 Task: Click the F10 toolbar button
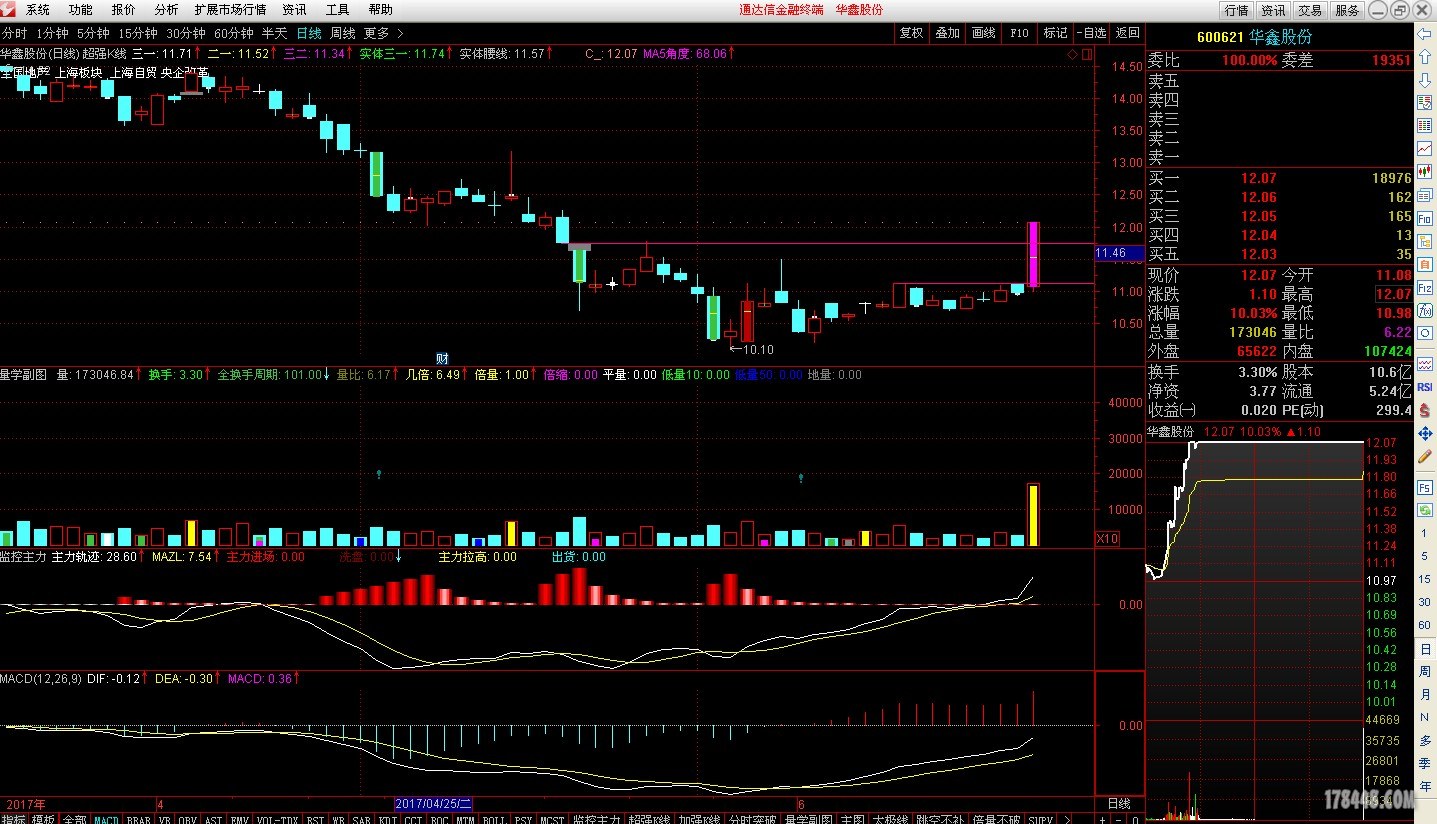1019,33
